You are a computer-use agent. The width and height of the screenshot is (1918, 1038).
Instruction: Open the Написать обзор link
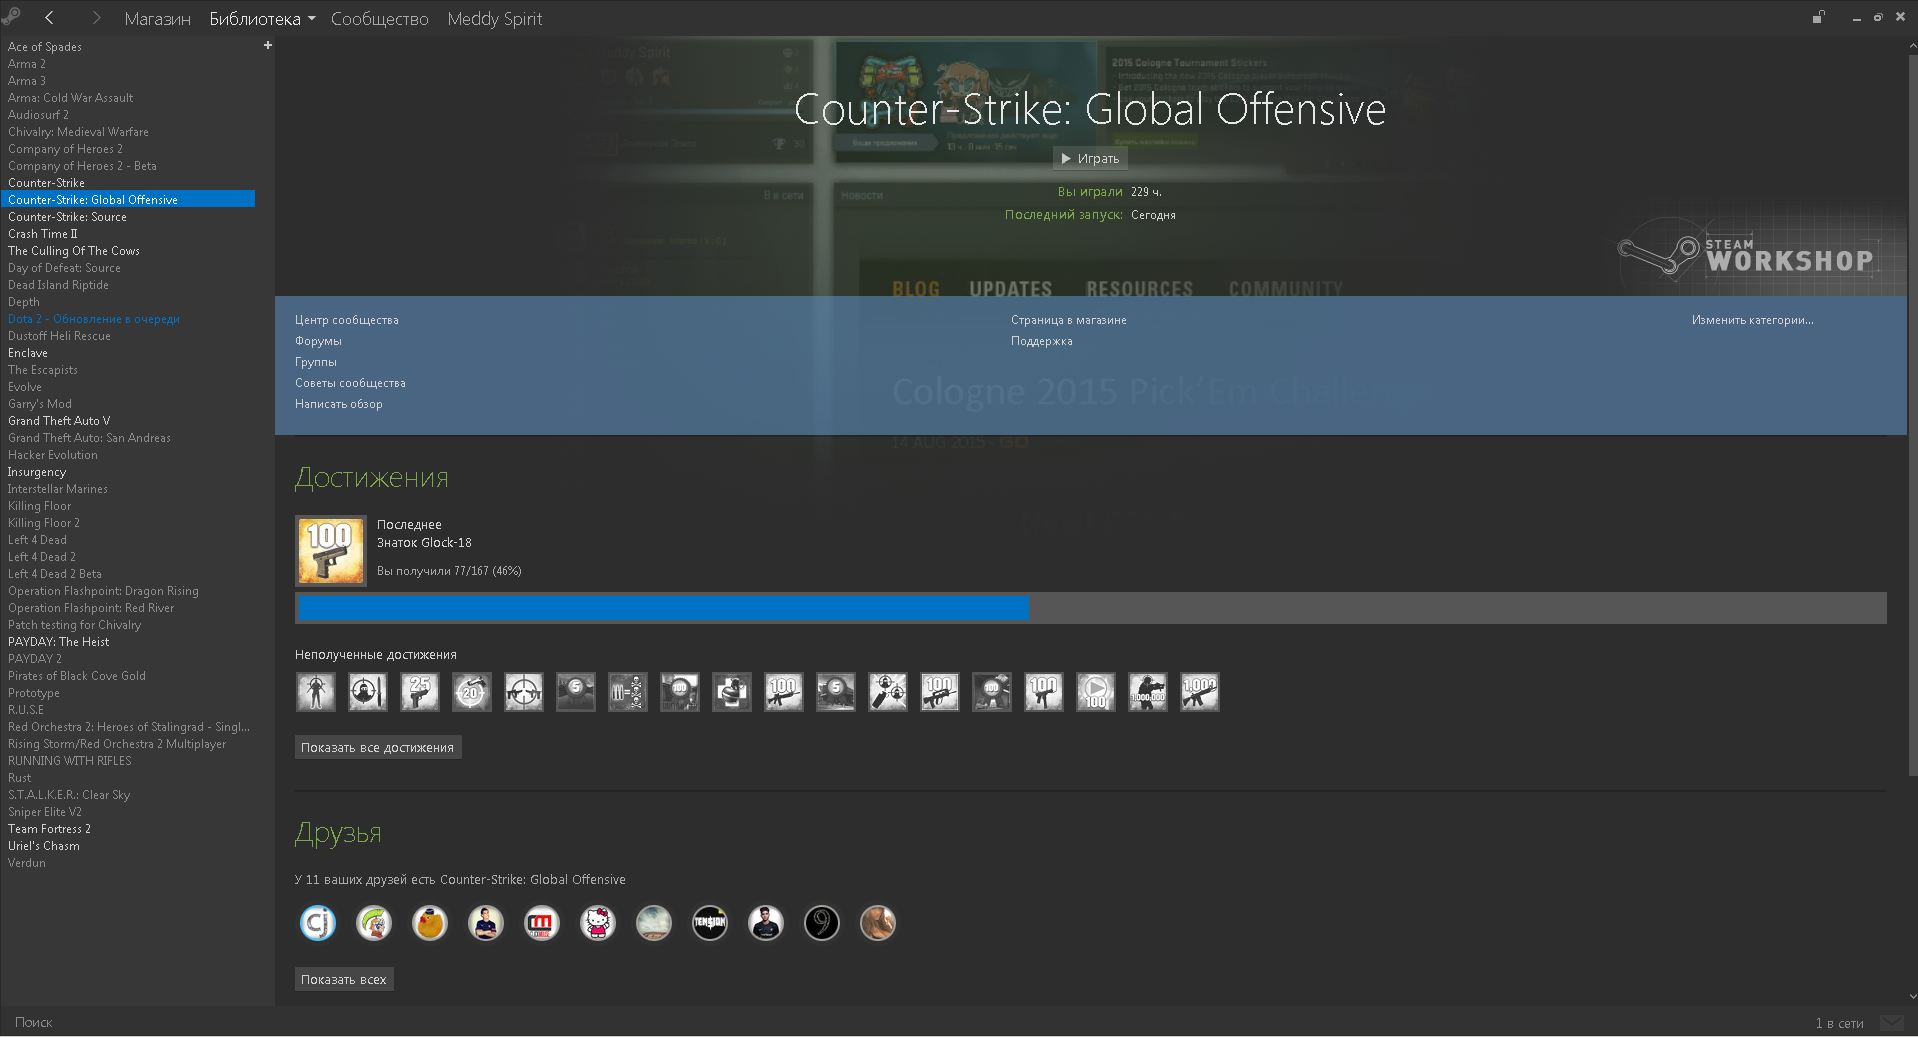(338, 404)
